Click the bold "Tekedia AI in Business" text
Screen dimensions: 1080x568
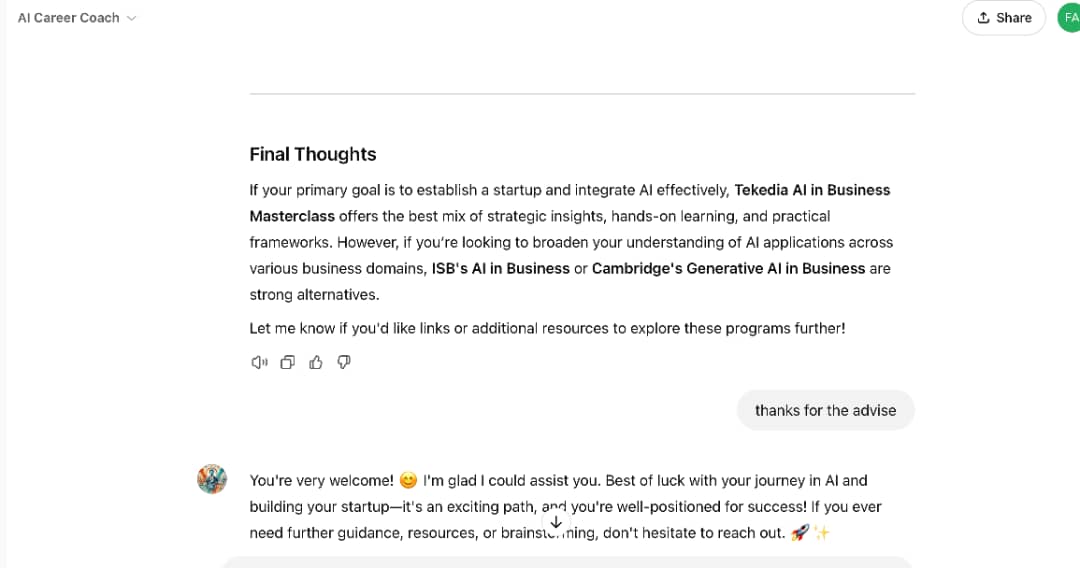tap(812, 190)
